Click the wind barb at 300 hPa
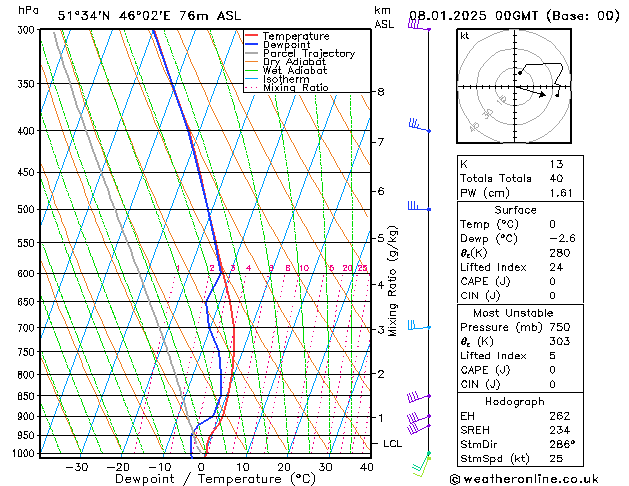629x486 pixels. point(418,26)
